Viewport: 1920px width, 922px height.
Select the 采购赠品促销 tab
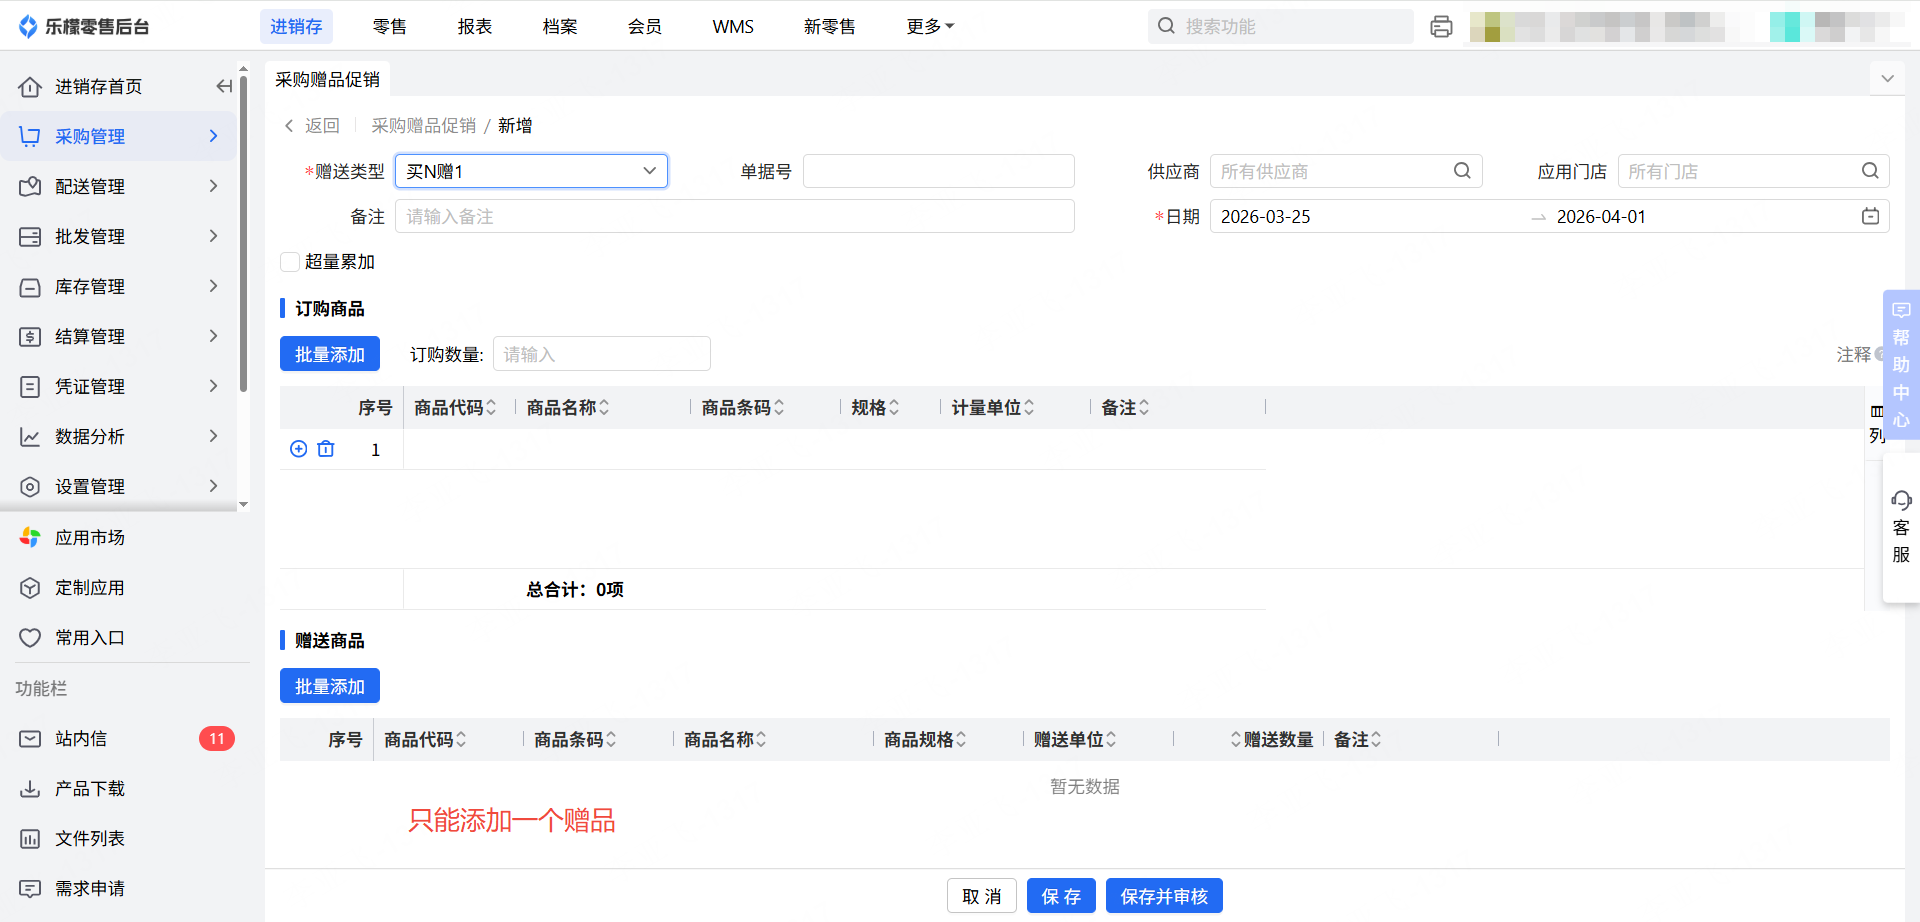[327, 79]
